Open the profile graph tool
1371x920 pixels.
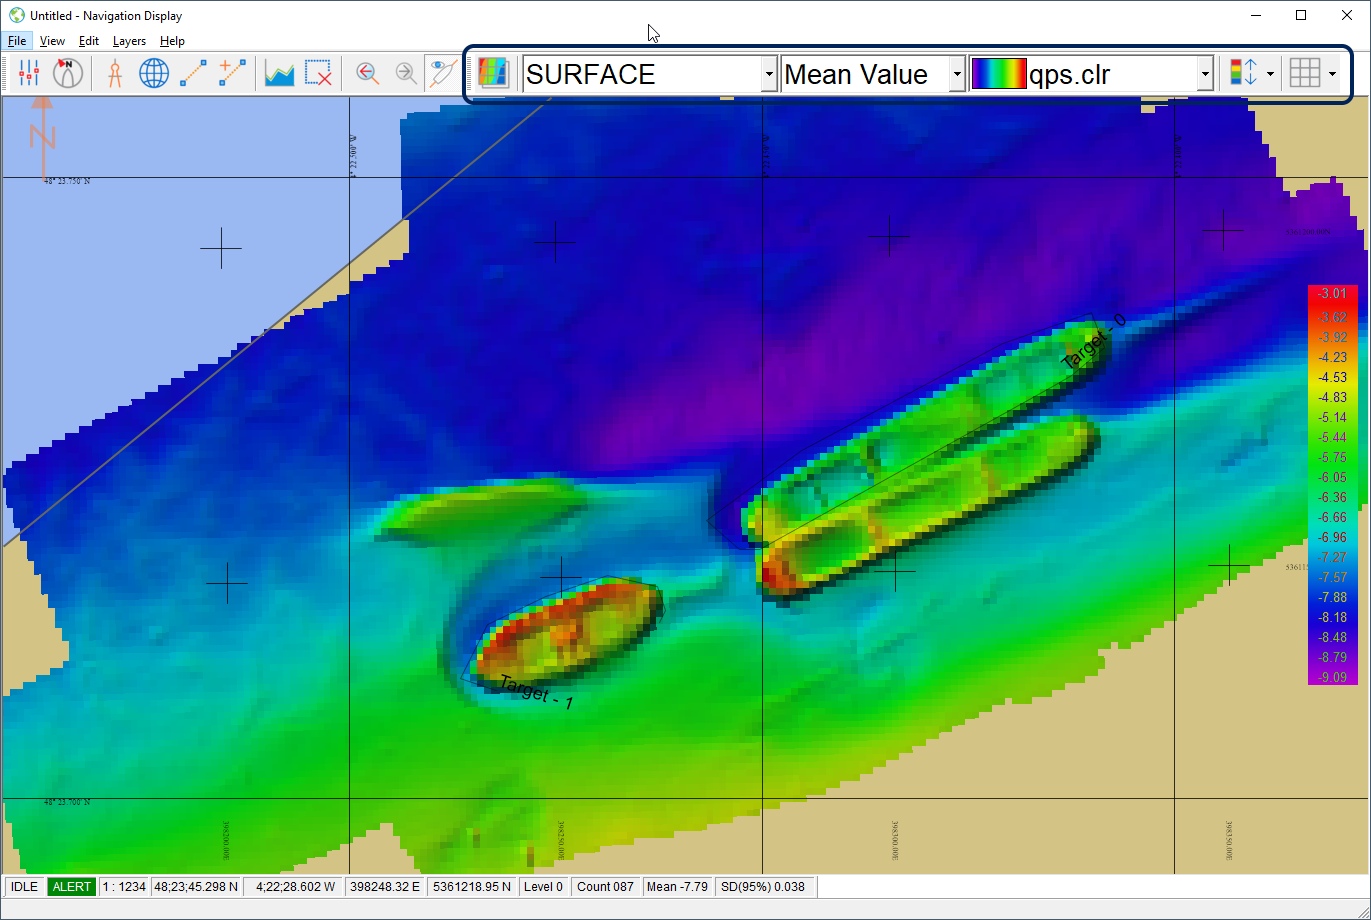tap(279, 73)
